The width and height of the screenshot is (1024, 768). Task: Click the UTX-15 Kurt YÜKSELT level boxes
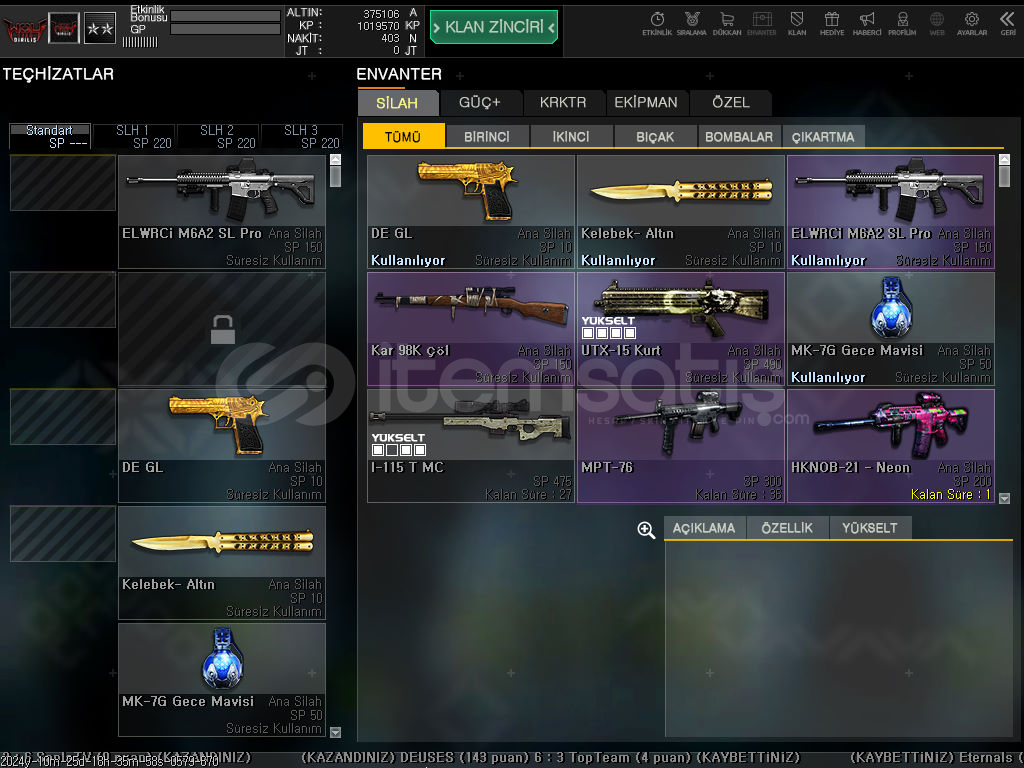tap(609, 332)
